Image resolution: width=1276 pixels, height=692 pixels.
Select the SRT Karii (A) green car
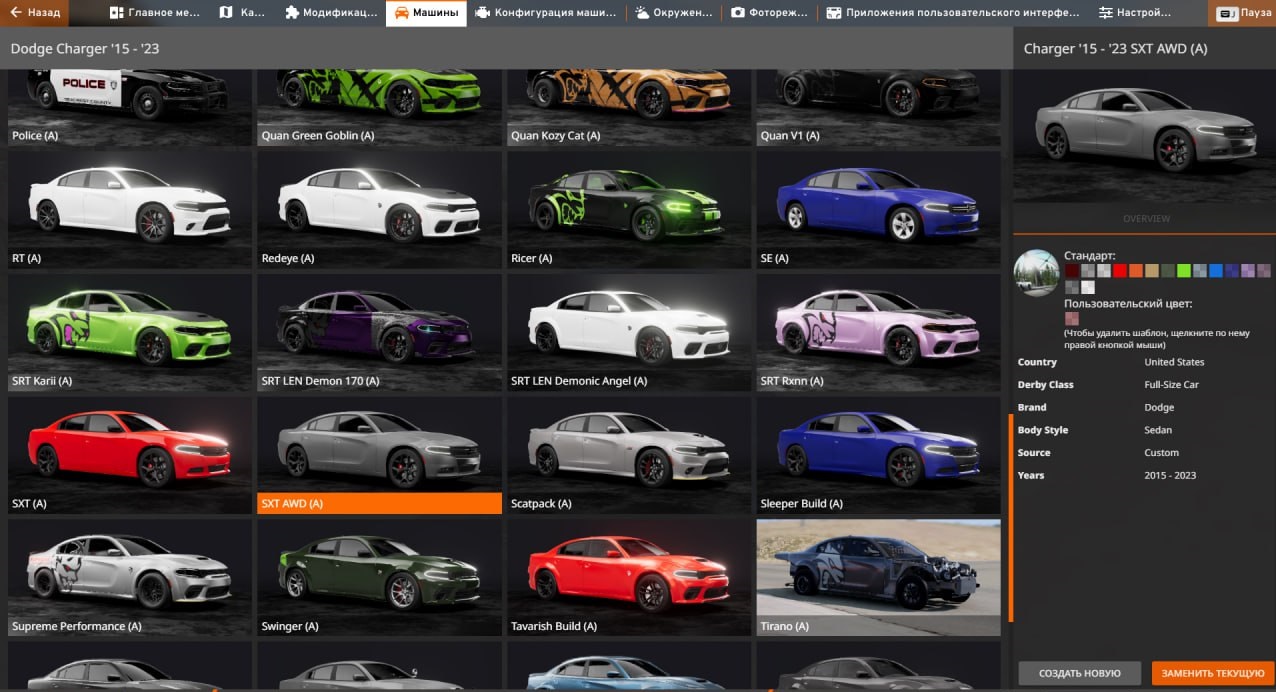(129, 332)
